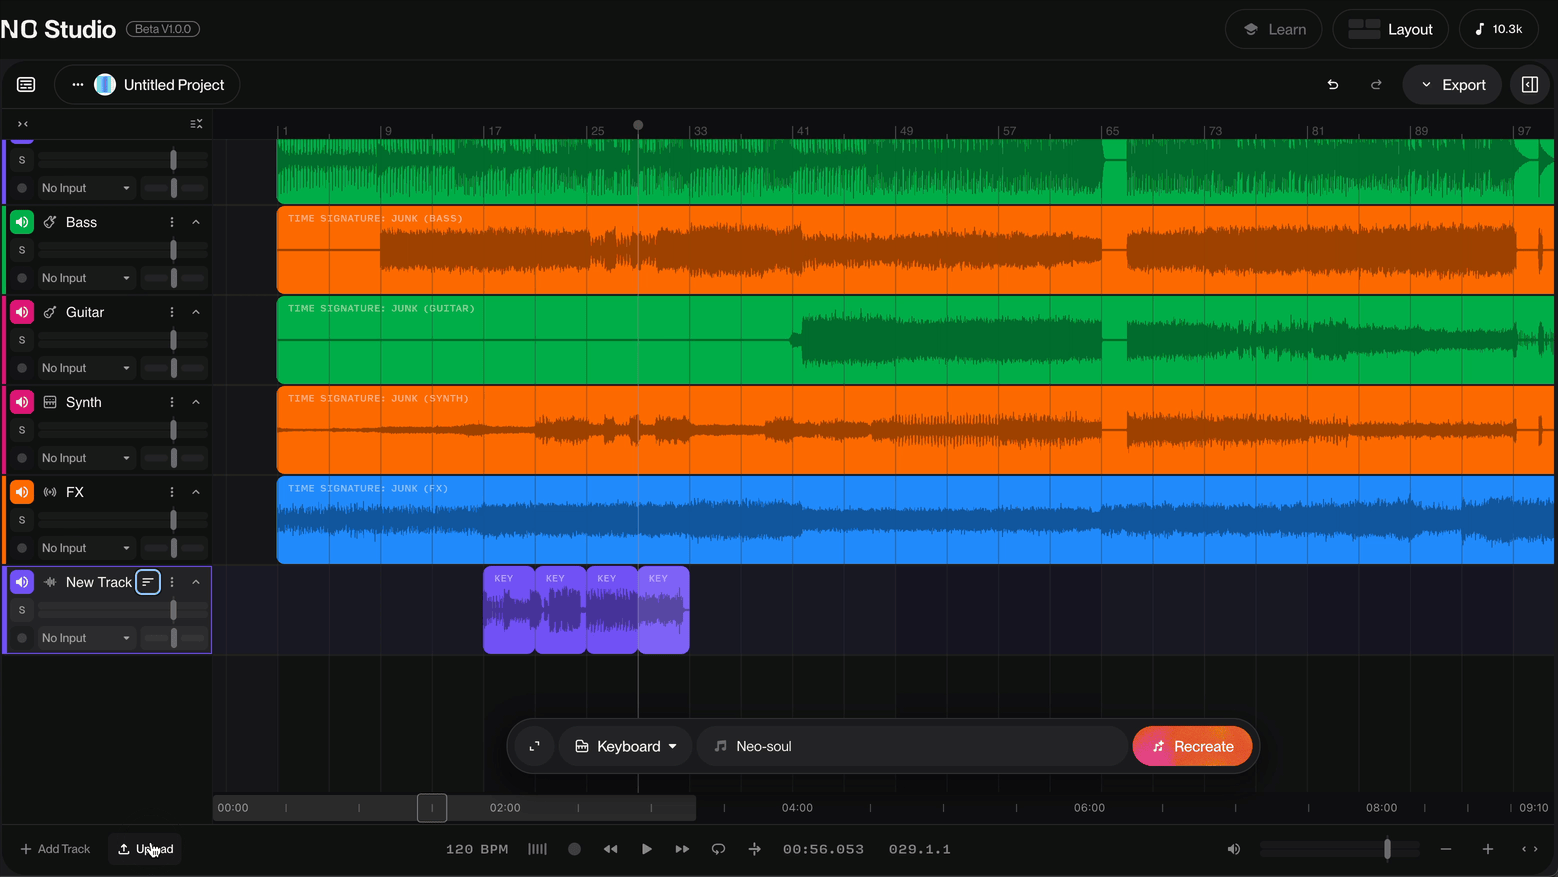1558x877 pixels.
Task: Solo the Guitar track
Action: coord(22,340)
